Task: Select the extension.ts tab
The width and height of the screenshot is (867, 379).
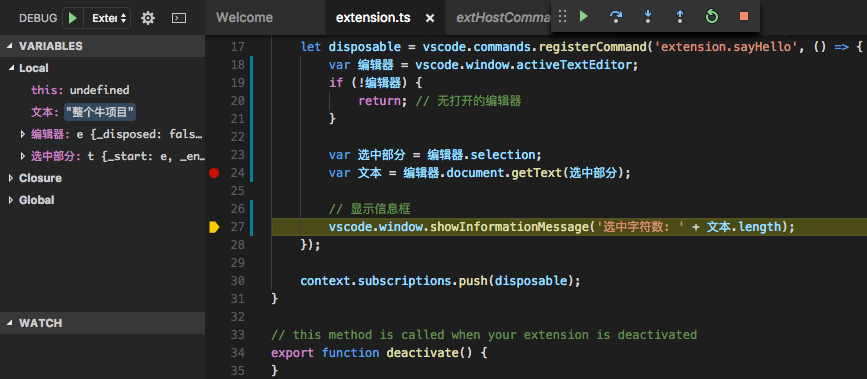Action: coord(373,18)
